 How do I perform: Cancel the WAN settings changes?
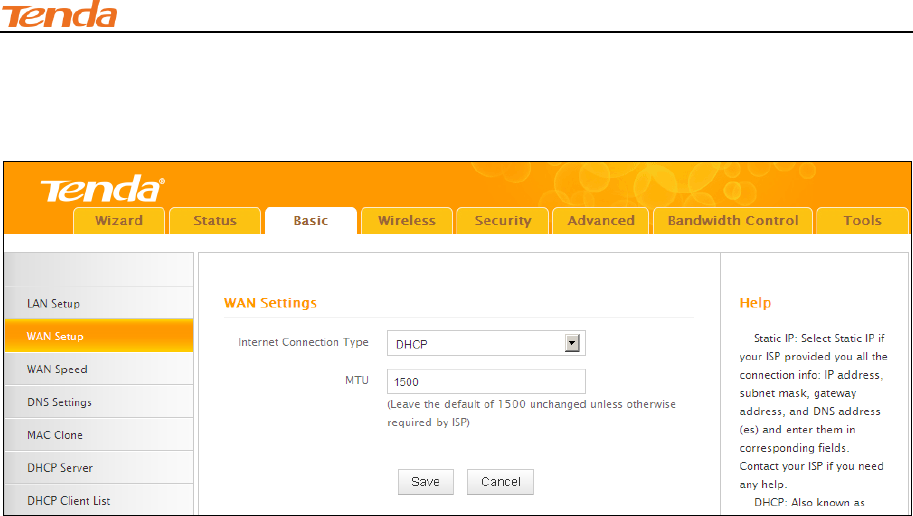500,482
